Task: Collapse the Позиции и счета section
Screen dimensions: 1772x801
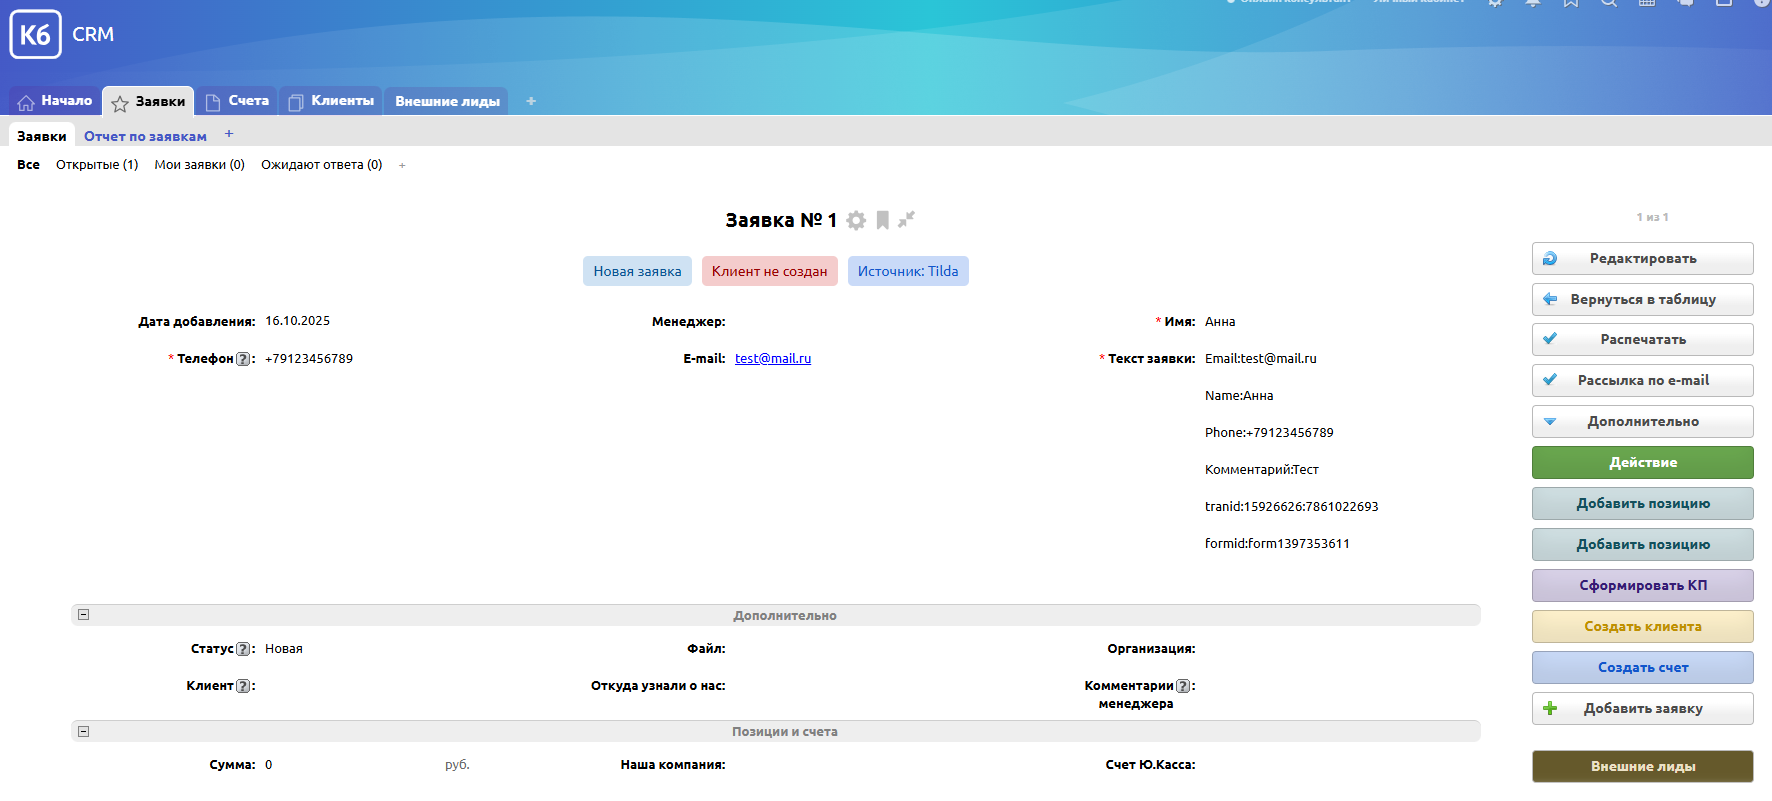Action: point(84,731)
